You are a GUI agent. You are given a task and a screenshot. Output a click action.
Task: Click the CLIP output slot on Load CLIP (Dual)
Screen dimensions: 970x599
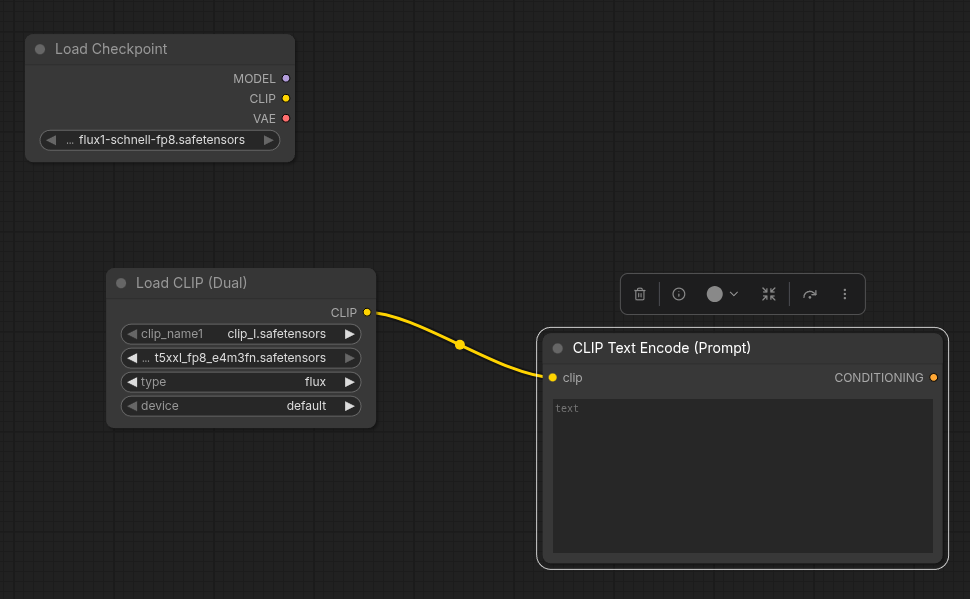tap(367, 312)
